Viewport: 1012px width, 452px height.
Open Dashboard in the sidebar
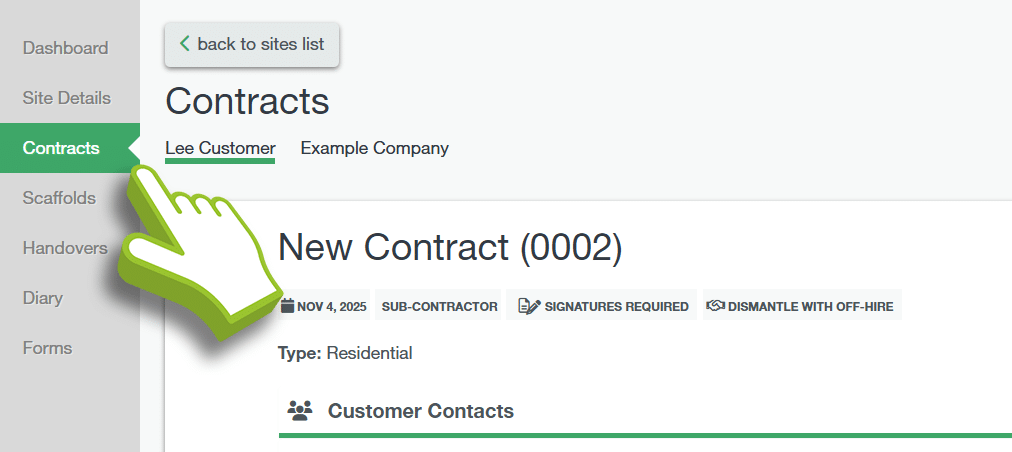pos(65,48)
